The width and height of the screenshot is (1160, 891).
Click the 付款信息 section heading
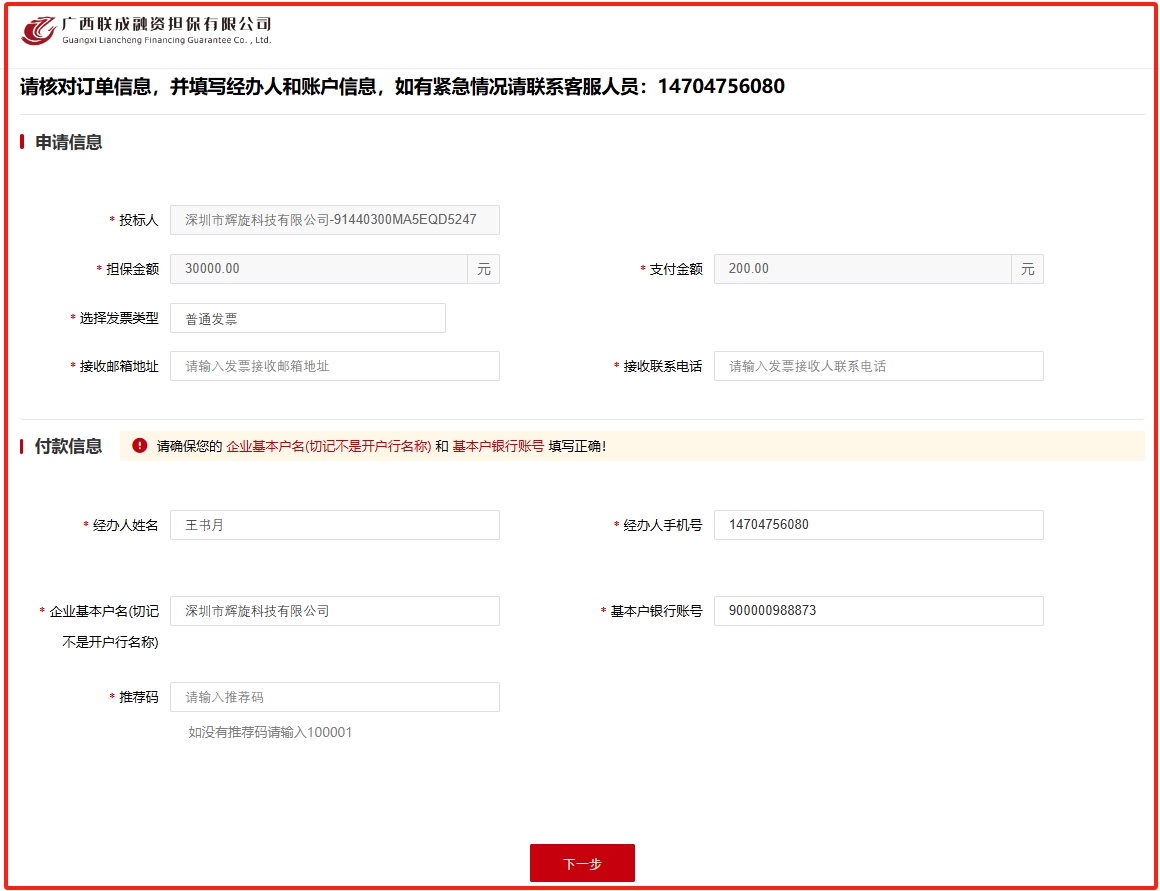pos(69,446)
